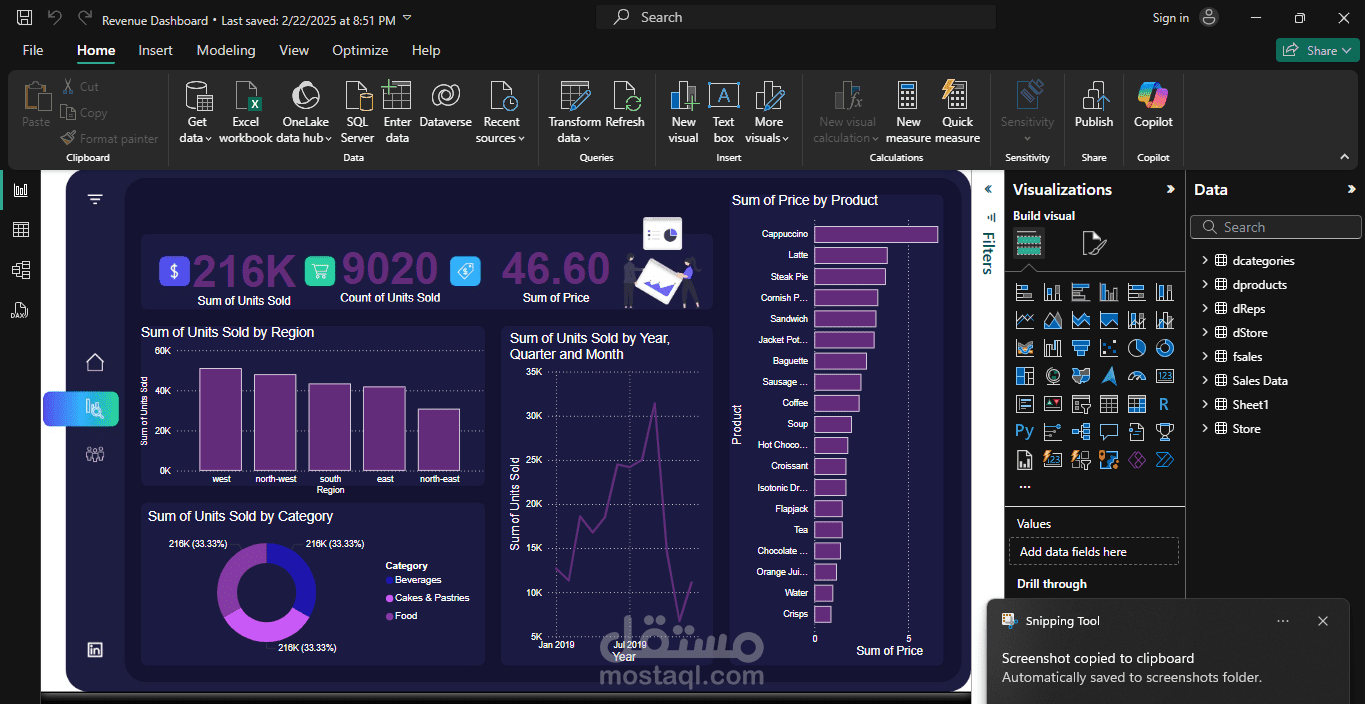Click Enter data in the ribbon
The height and width of the screenshot is (704, 1365).
[x=397, y=112]
